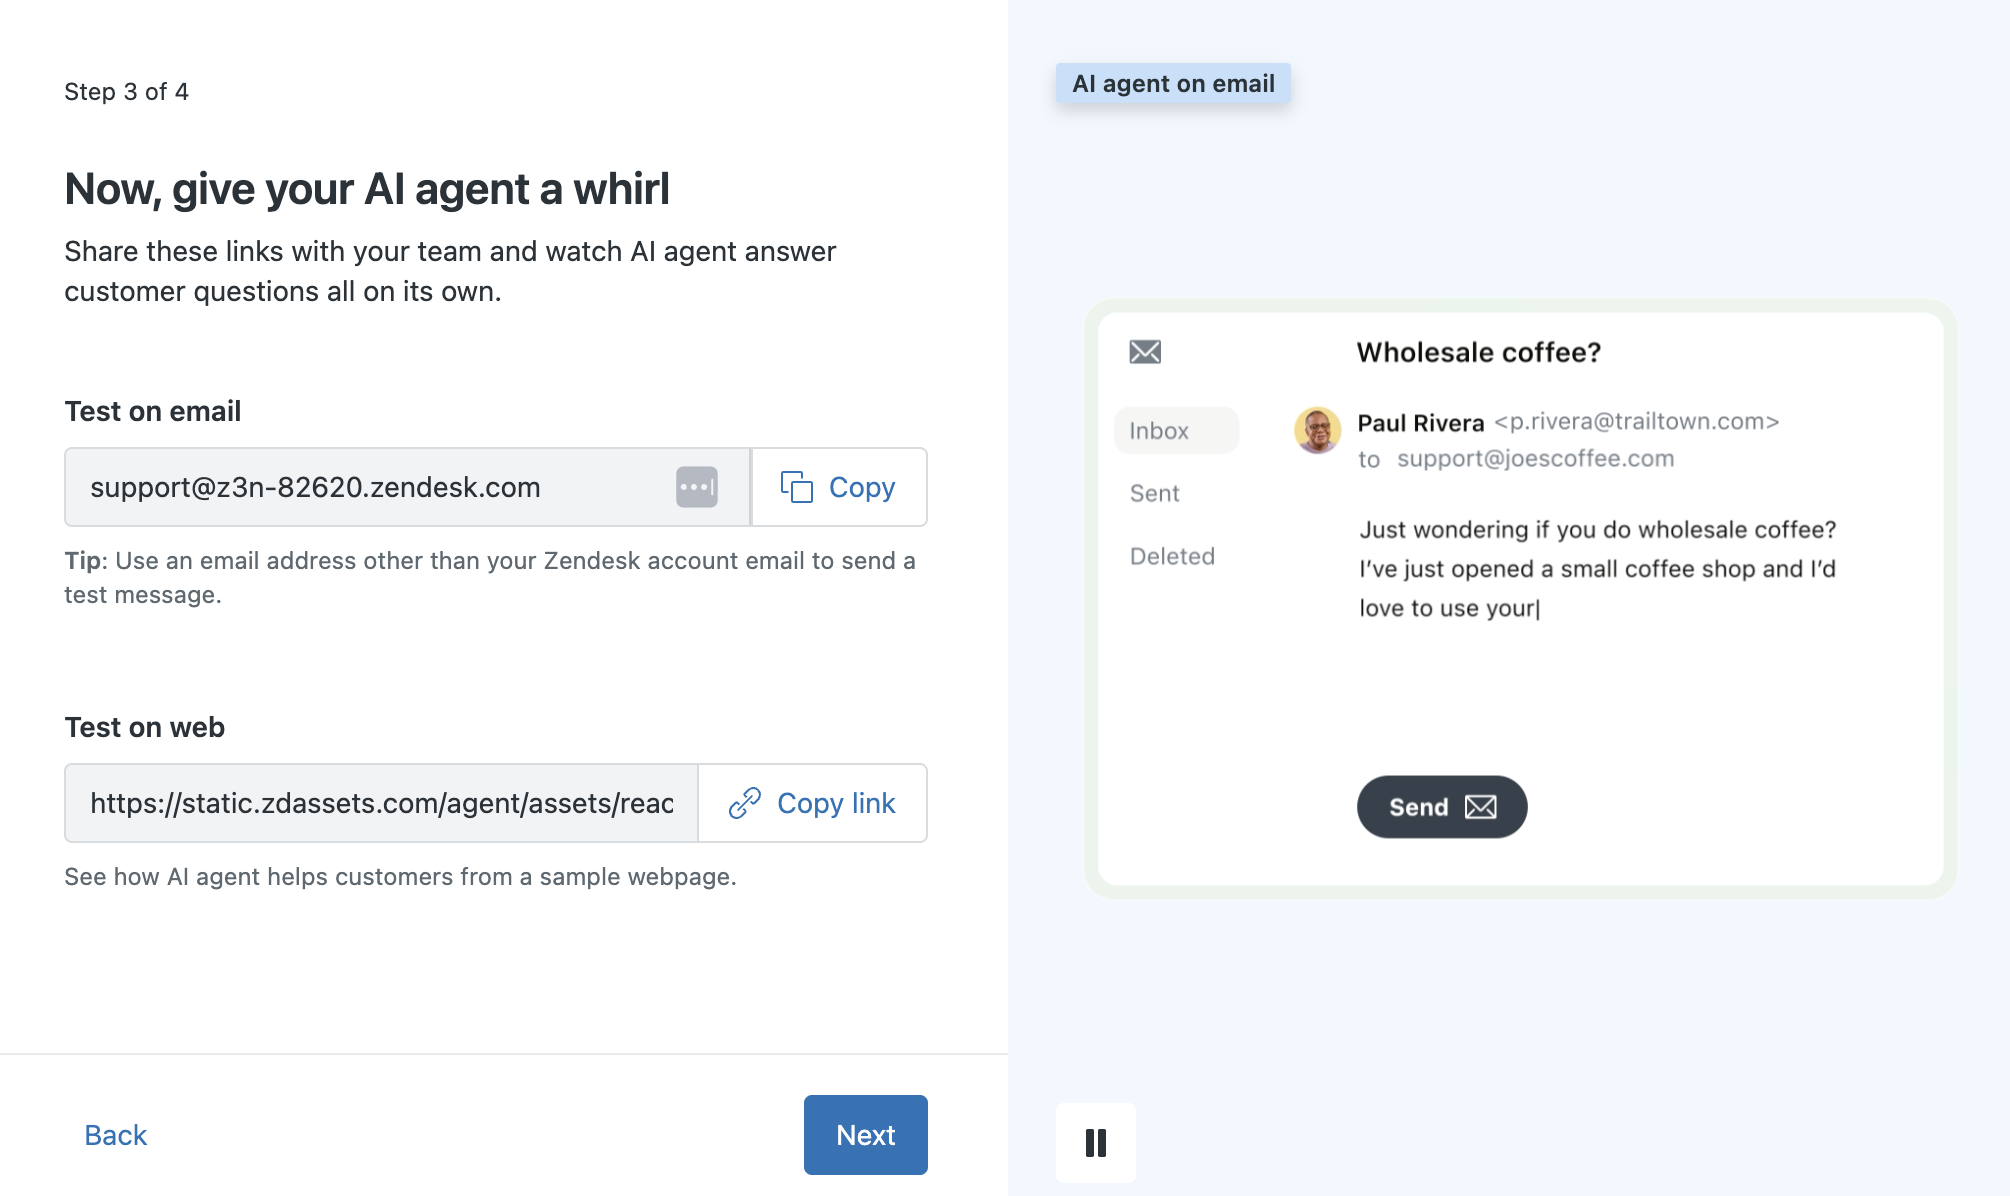Click the Wholesale coffee? subject line
This screenshot has width=2010, height=1196.
1478,352
